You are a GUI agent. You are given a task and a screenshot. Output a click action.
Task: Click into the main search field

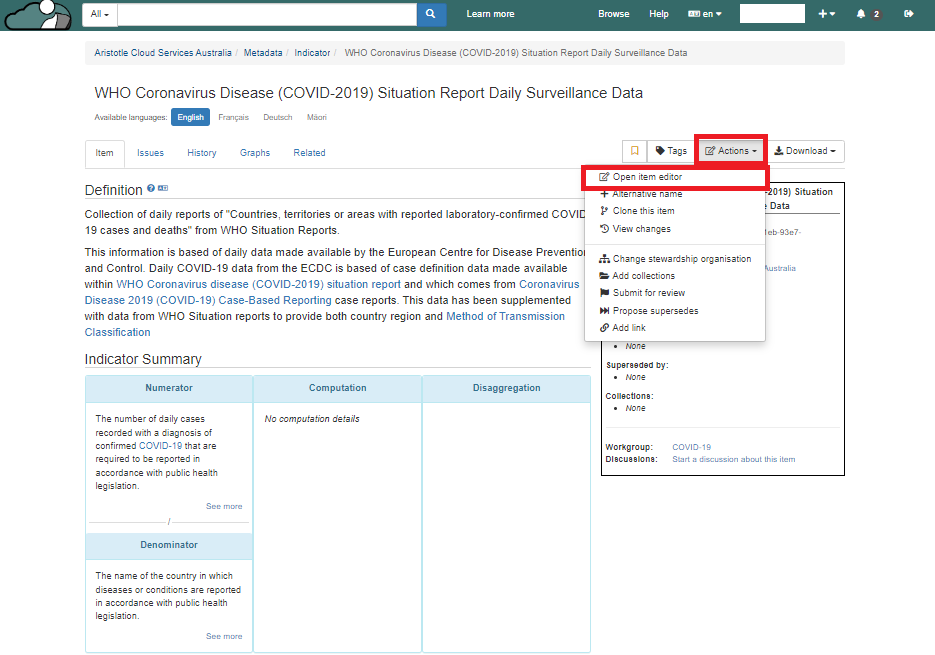pos(267,14)
